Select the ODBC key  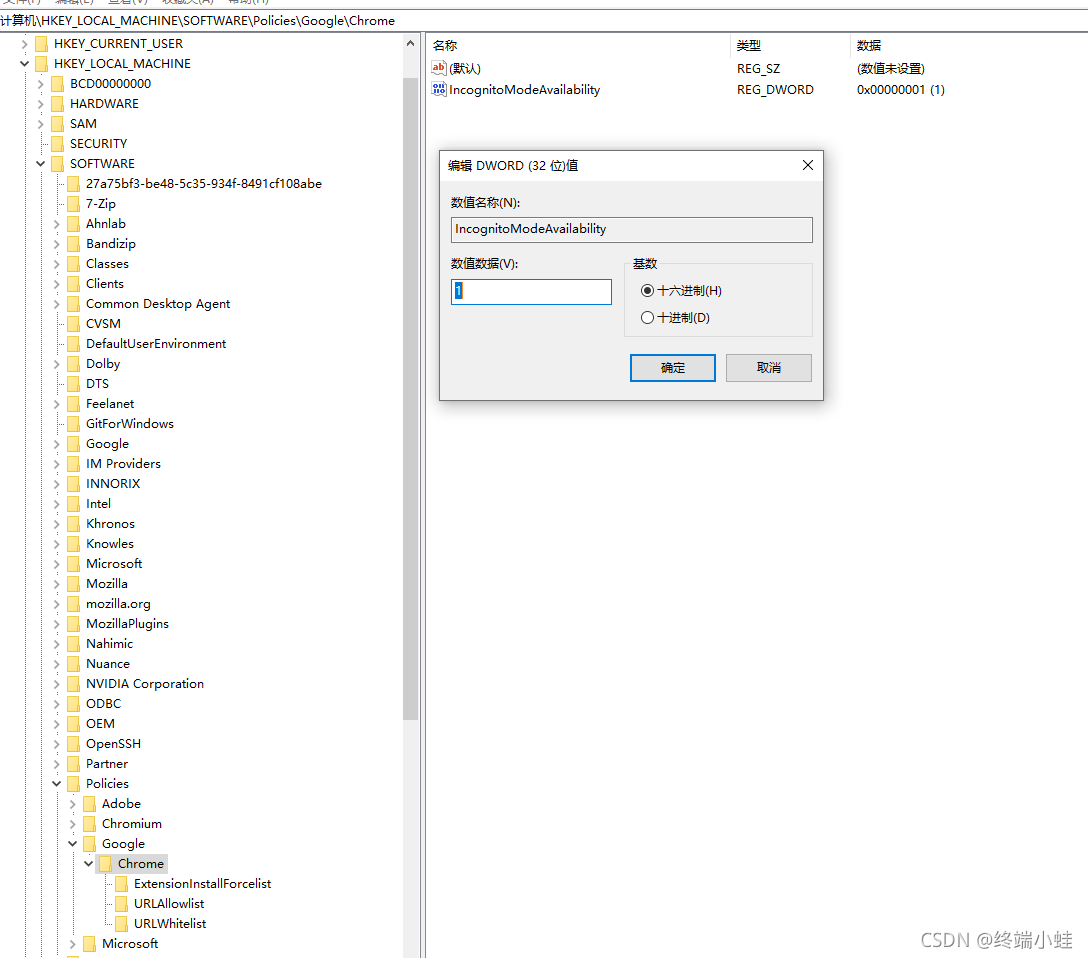103,703
